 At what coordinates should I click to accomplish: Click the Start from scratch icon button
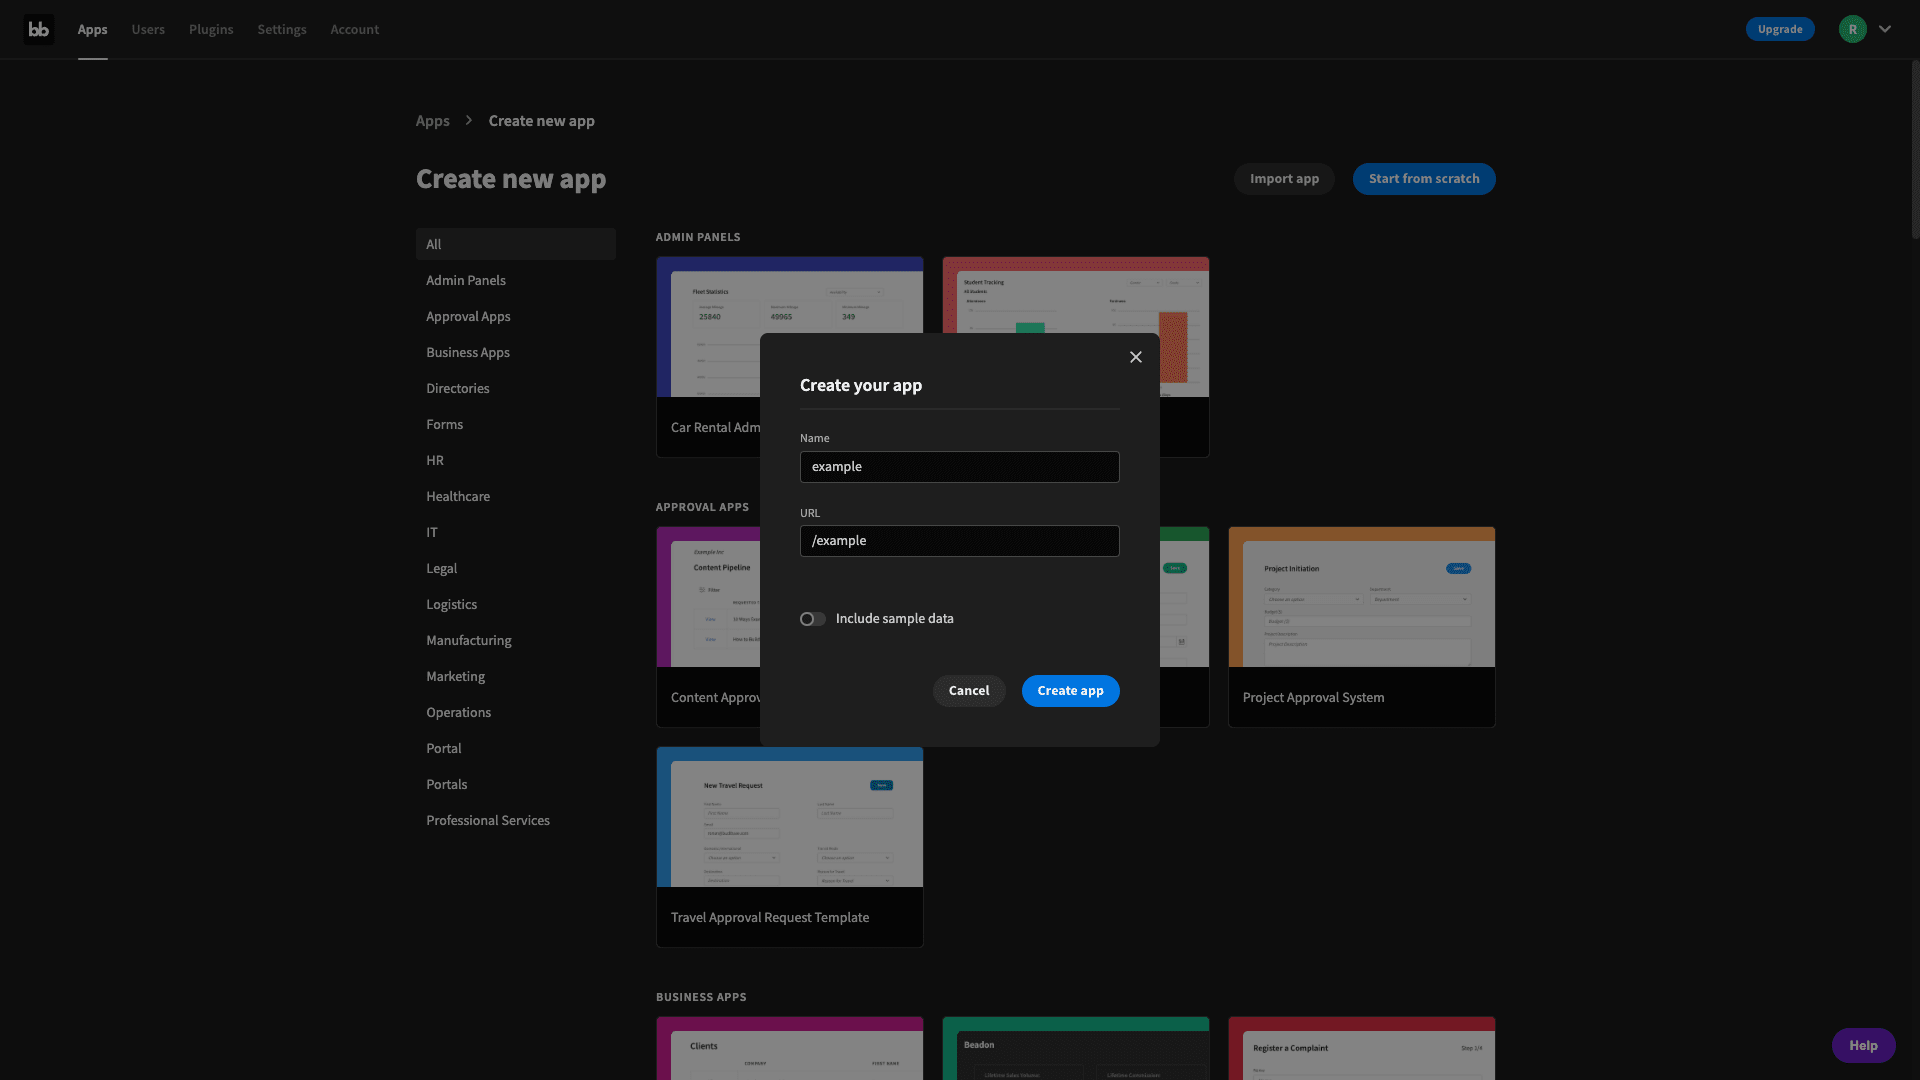pos(1424,178)
